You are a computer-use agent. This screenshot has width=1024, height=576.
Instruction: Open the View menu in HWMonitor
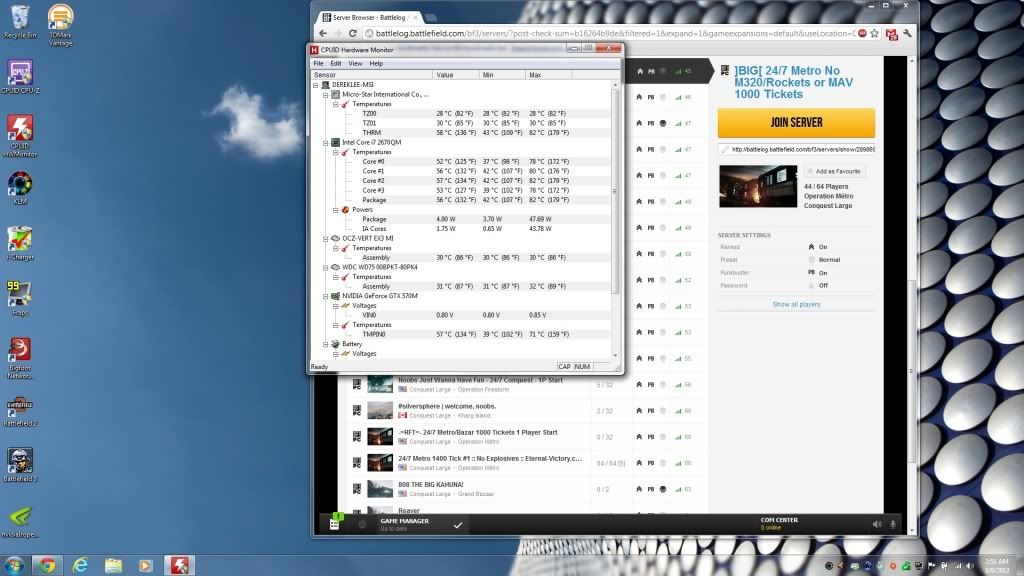click(355, 63)
